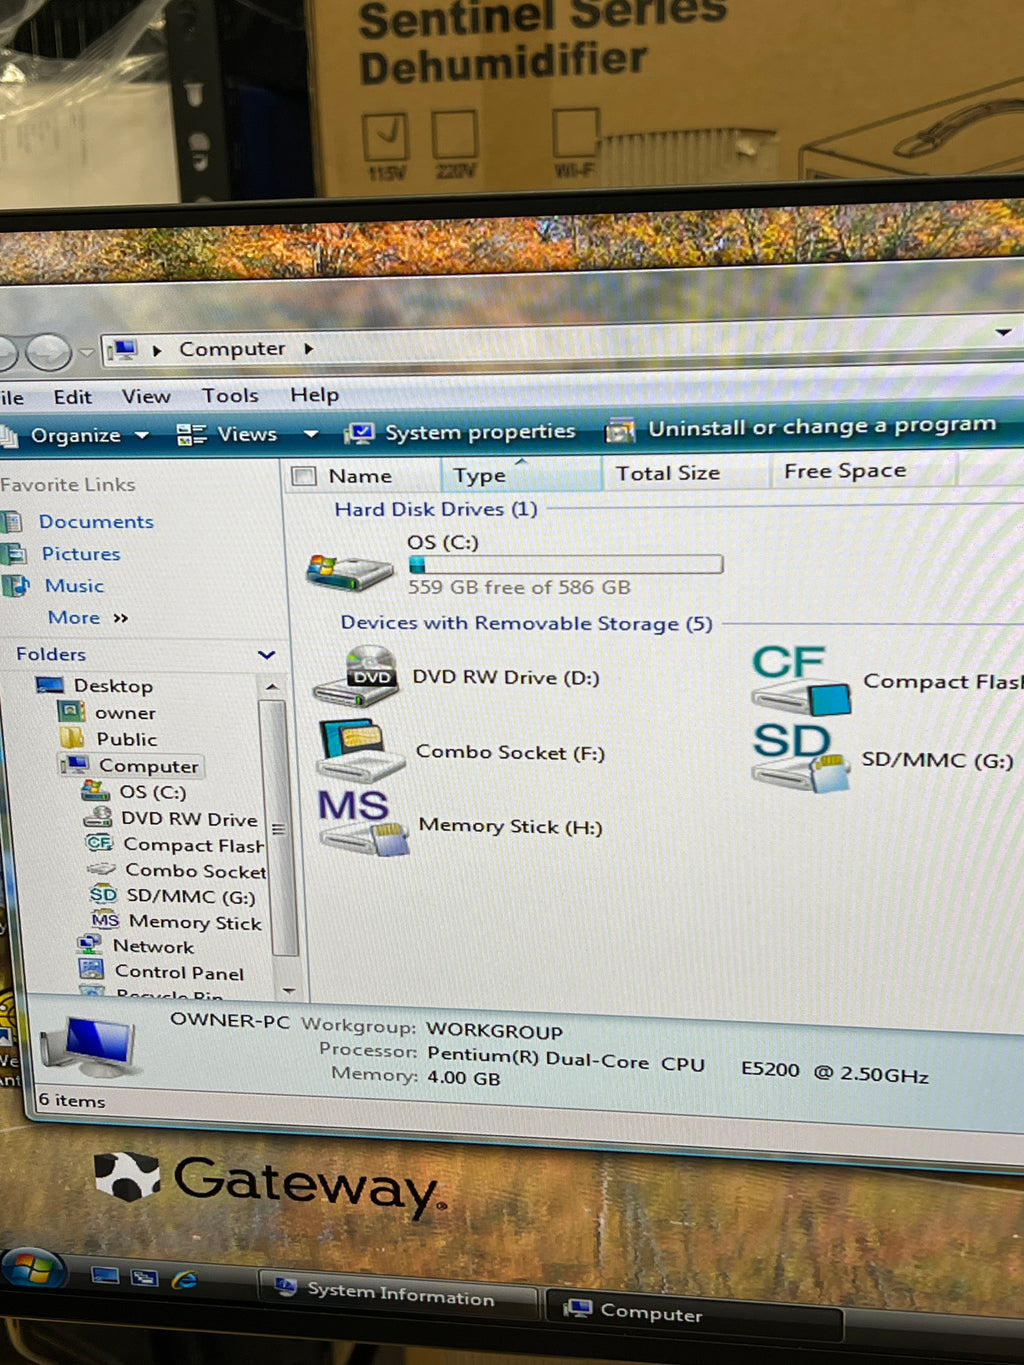Click the OS (C:) icon in folder tree

[x=95, y=790]
